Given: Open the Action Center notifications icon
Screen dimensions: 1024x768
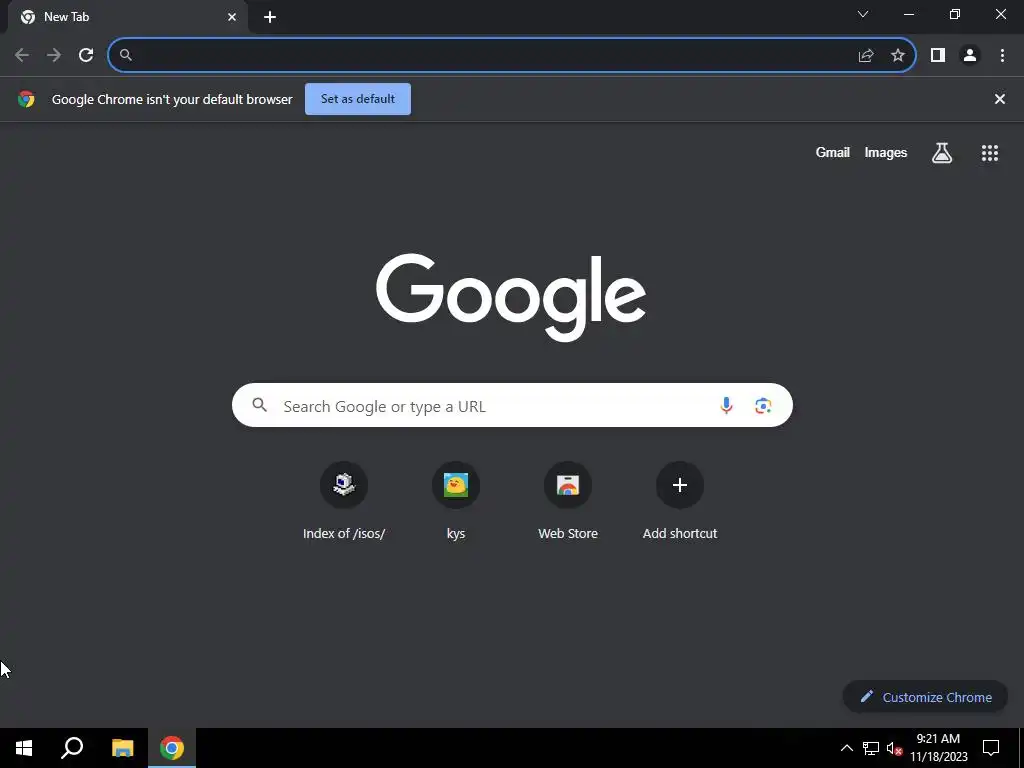Looking at the screenshot, I should 991,748.
